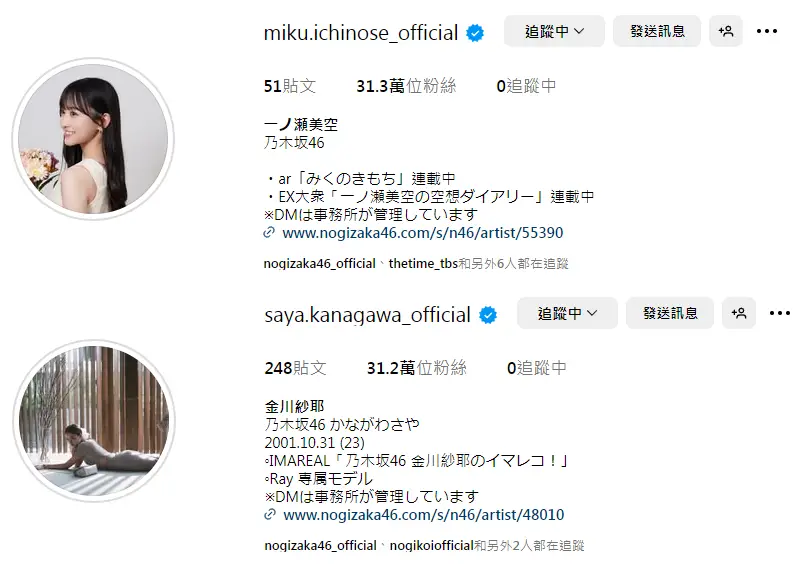Screen dimensions: 805x574
Task: Open the nogizaka46.com/s/n46/artist/48010 link
Action: pos(424,514)
